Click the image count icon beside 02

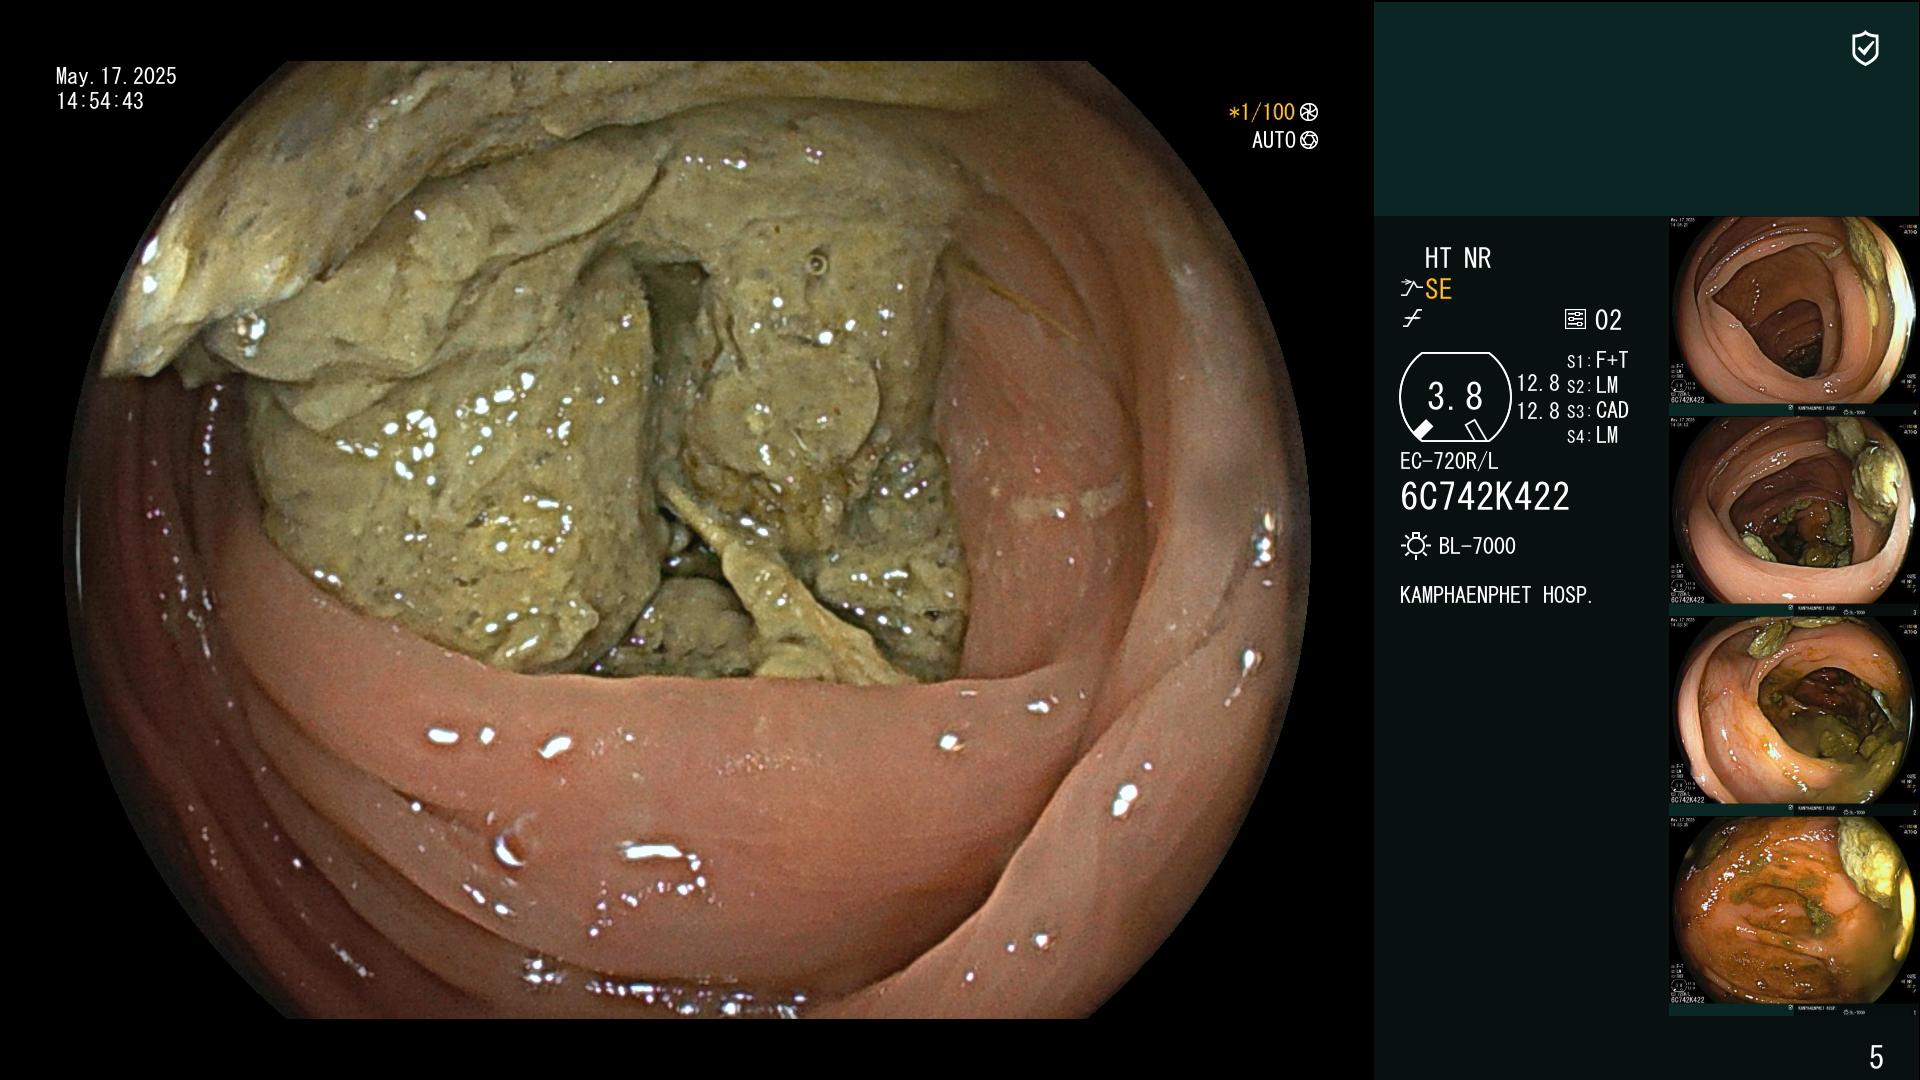pyautogui.click(x=1575, y=320)
